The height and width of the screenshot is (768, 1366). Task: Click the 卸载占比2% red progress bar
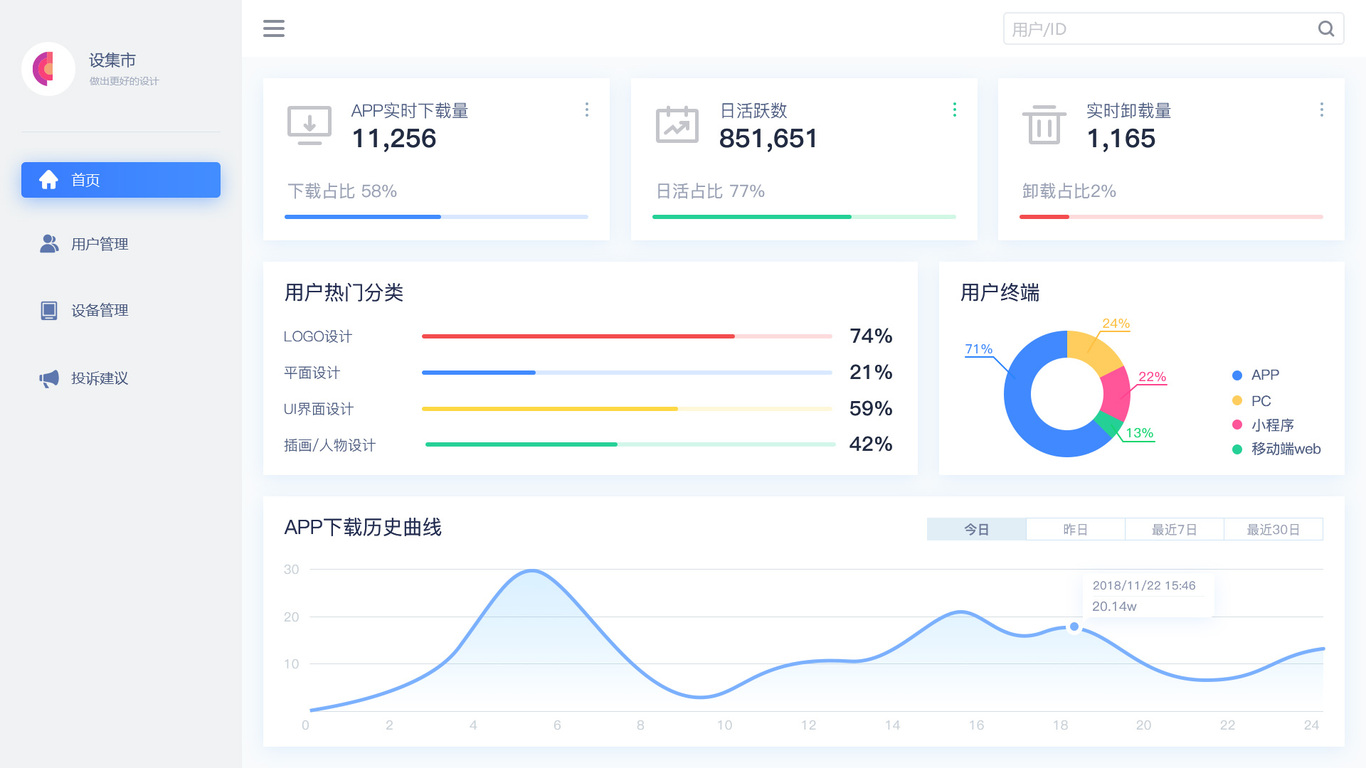(1171, 216)
